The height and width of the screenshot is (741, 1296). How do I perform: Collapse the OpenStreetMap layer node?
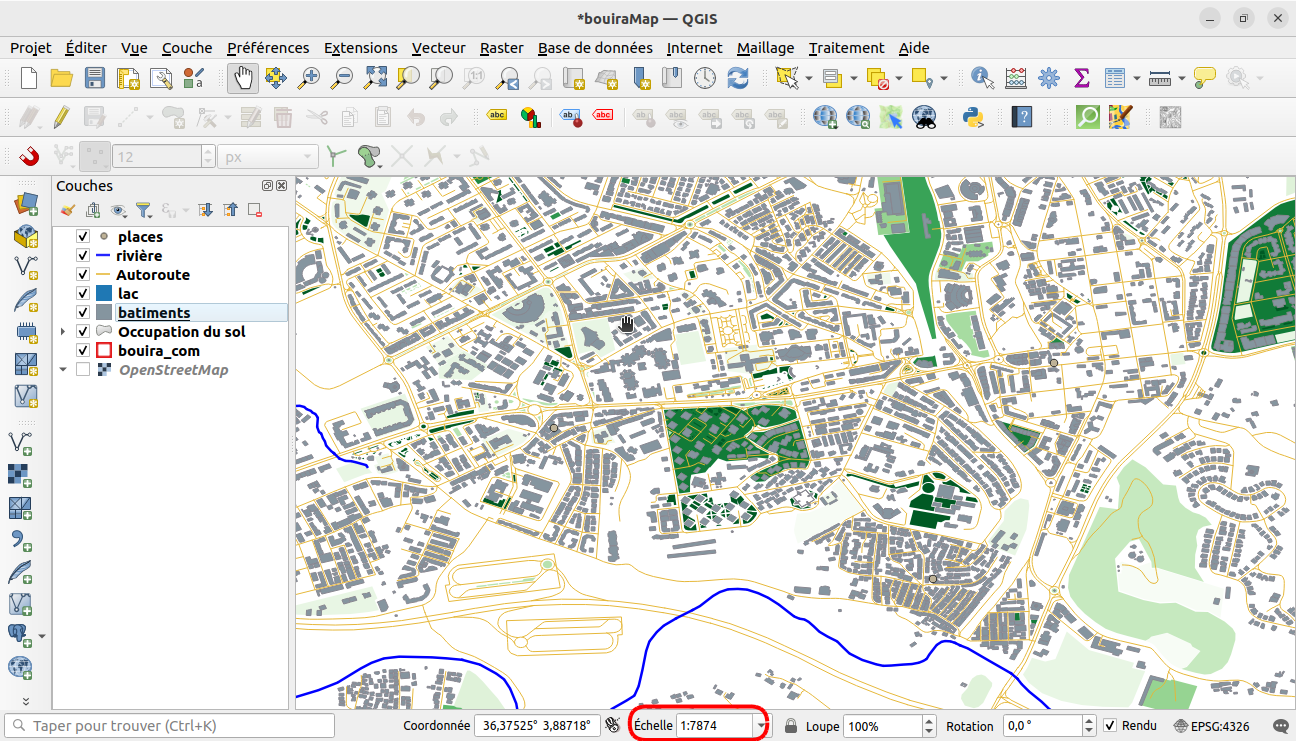64,370
